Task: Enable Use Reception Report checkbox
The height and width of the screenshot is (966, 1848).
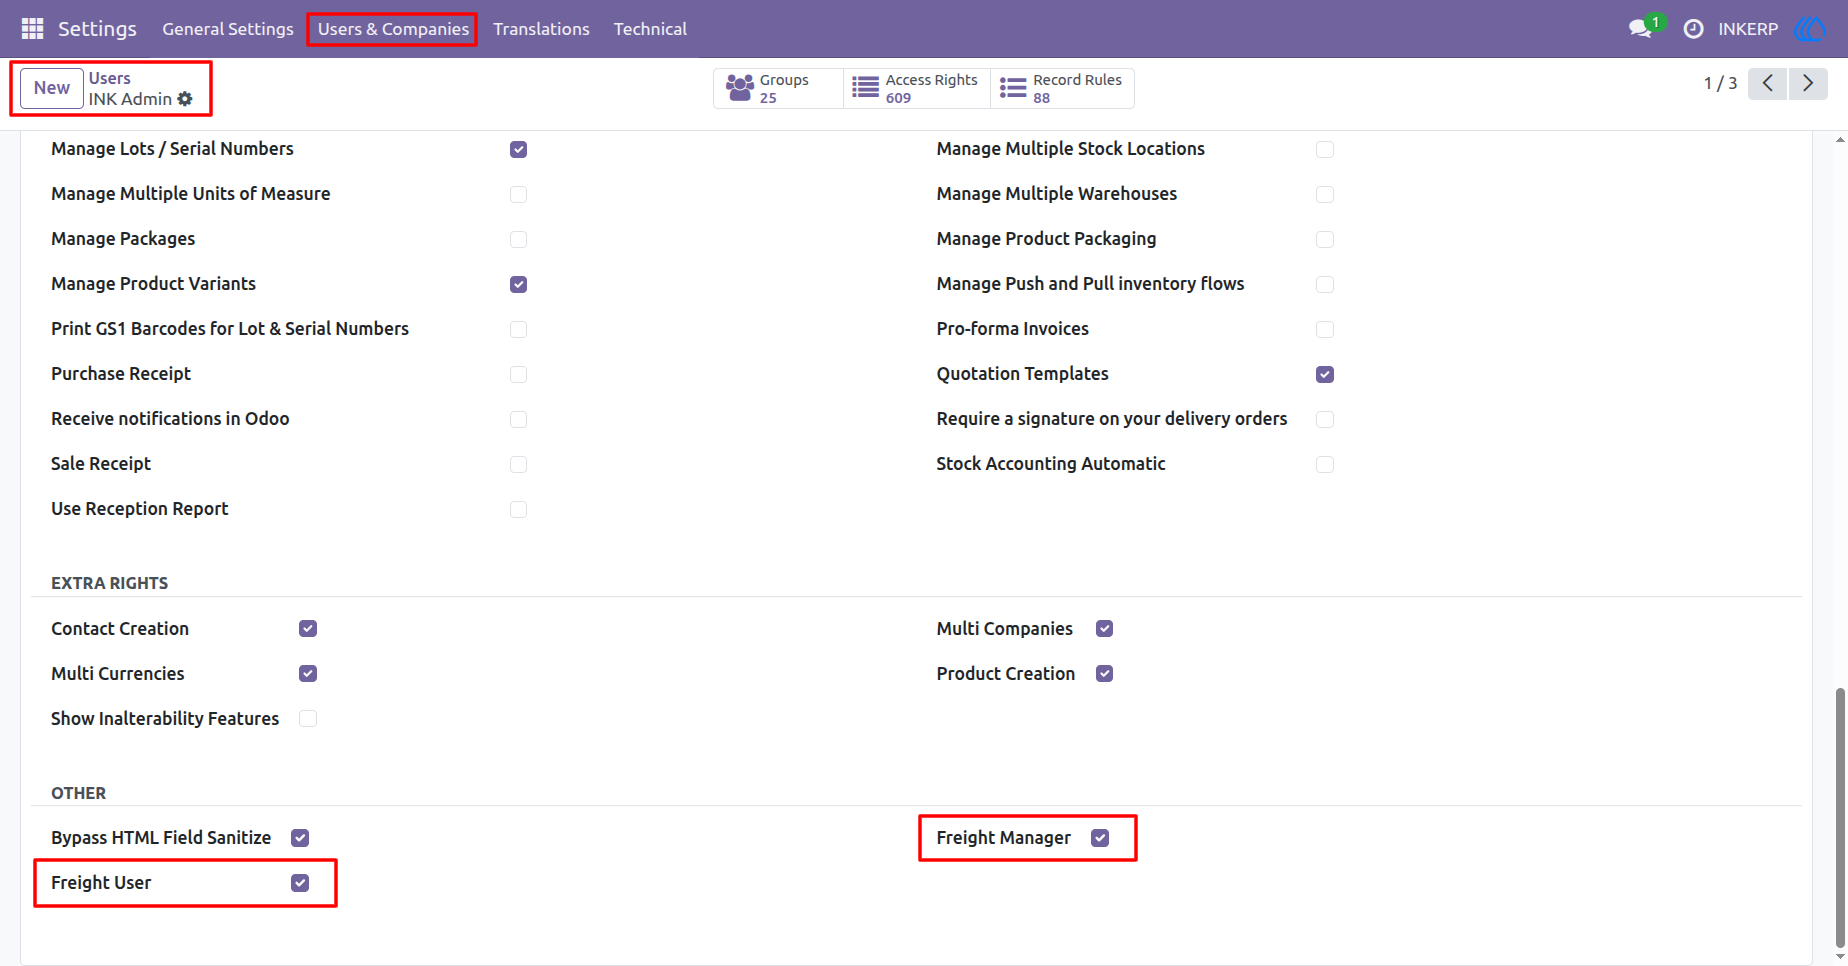Action: click(518, 509)
